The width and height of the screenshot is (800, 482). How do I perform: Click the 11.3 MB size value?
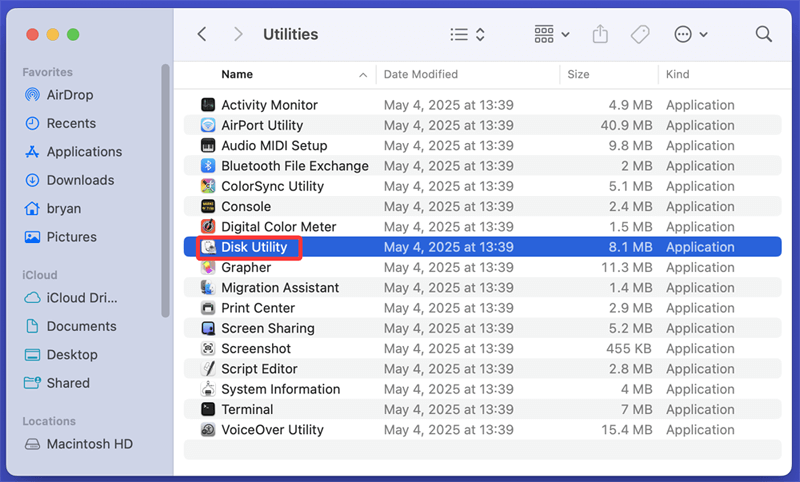coord(627,268)
